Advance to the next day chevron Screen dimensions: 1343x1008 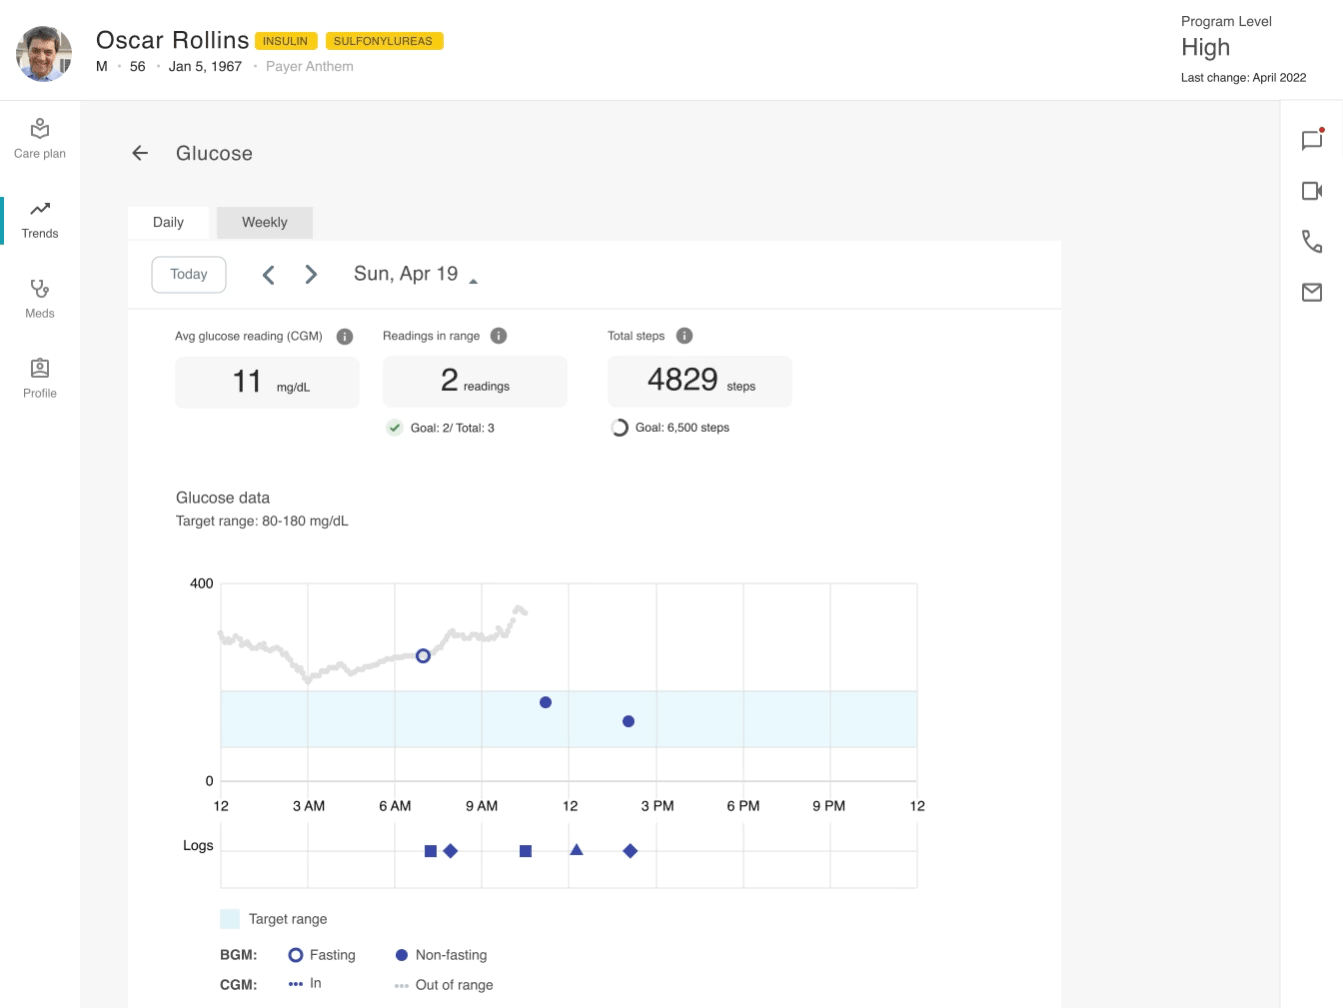point(311,275)
